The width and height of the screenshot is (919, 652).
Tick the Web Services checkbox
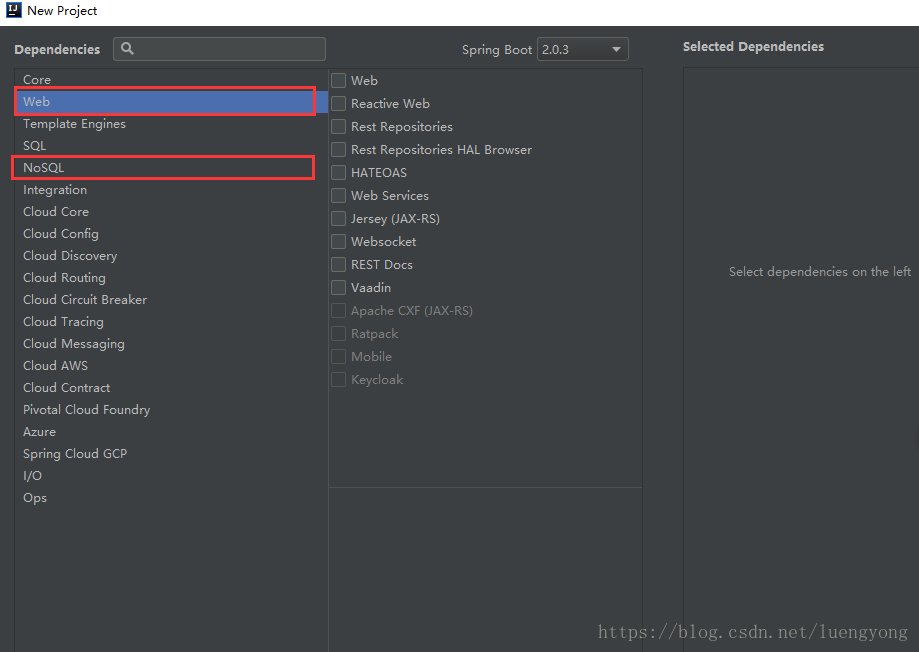click(339, 195)
